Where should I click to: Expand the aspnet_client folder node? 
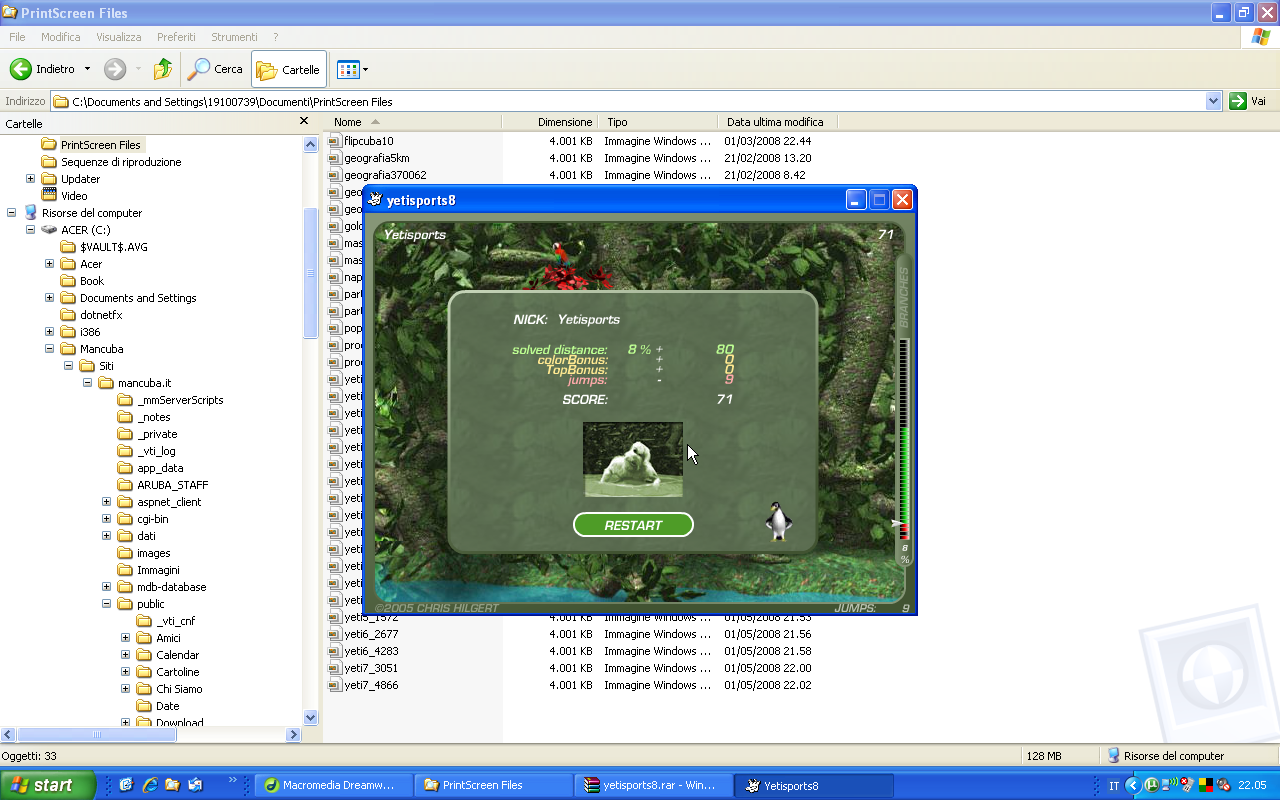coord(106,502)
